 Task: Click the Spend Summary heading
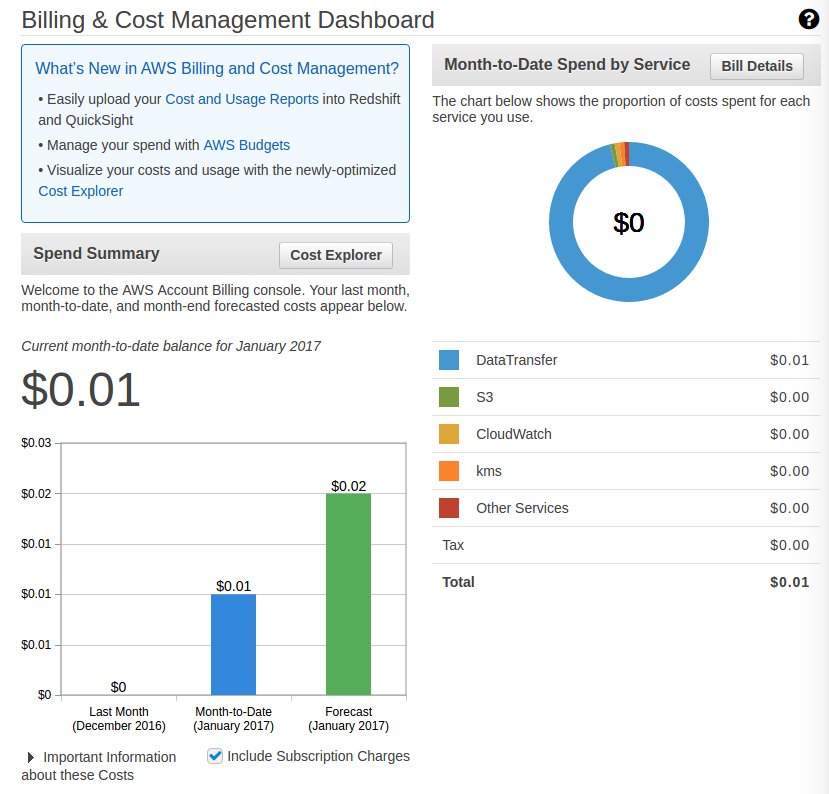tap(96, 253)
